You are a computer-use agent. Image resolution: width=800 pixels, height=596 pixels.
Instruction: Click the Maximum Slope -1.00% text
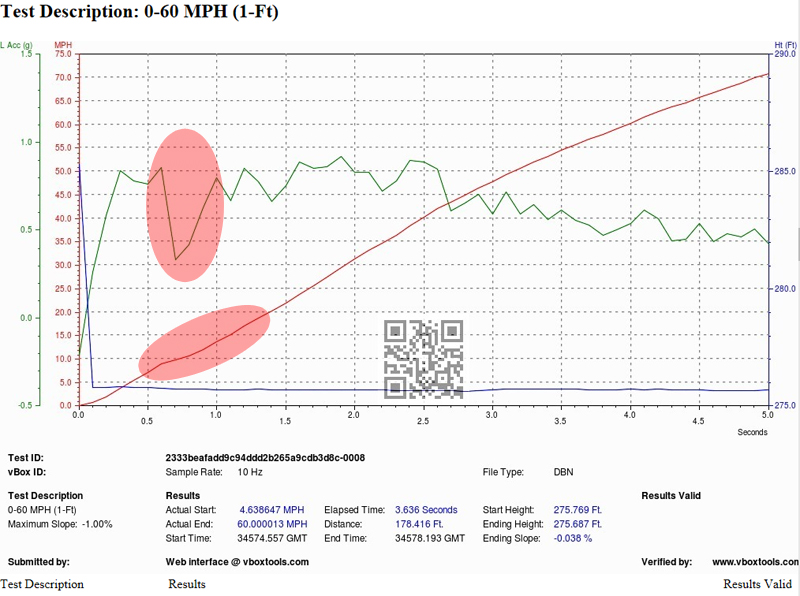60,524
